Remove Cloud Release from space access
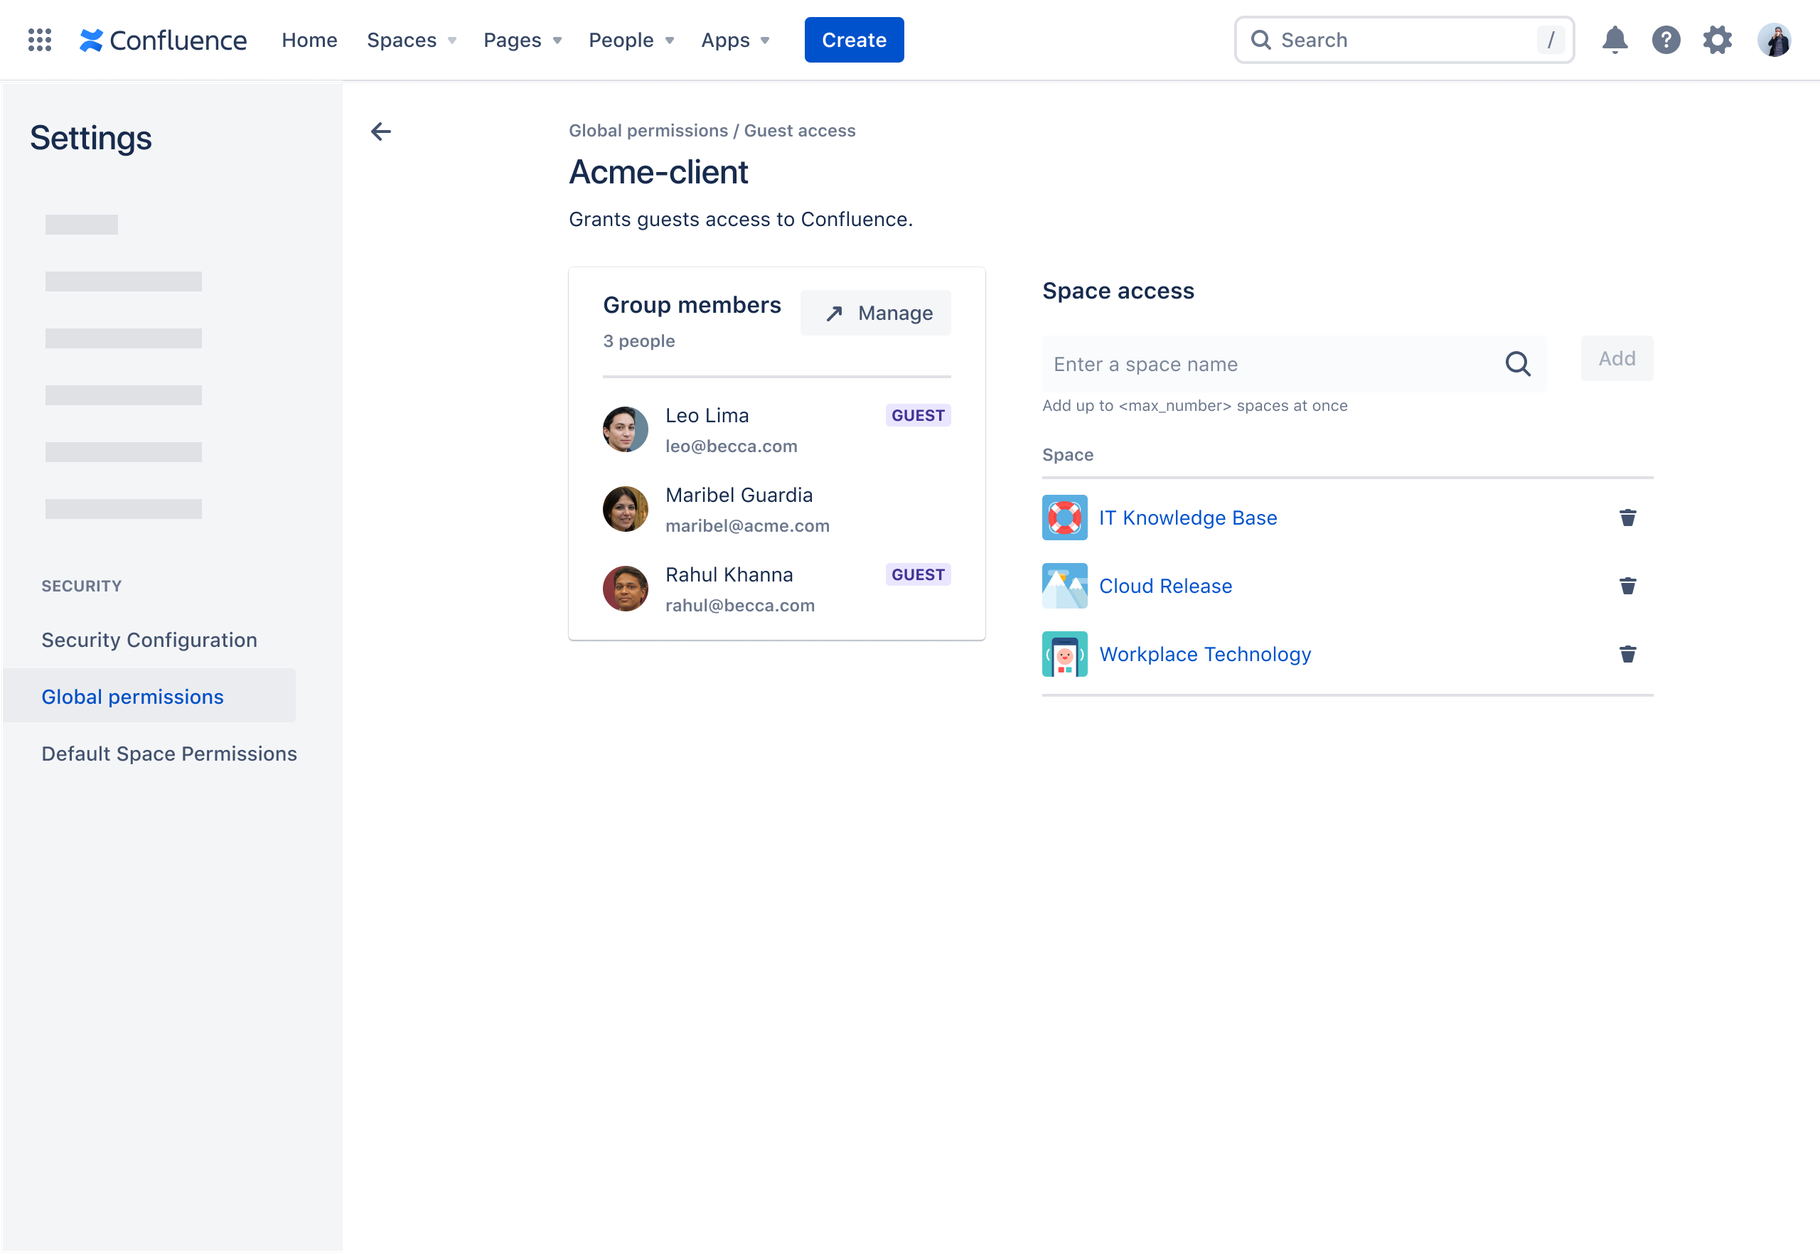 [x=1628, y=586]
